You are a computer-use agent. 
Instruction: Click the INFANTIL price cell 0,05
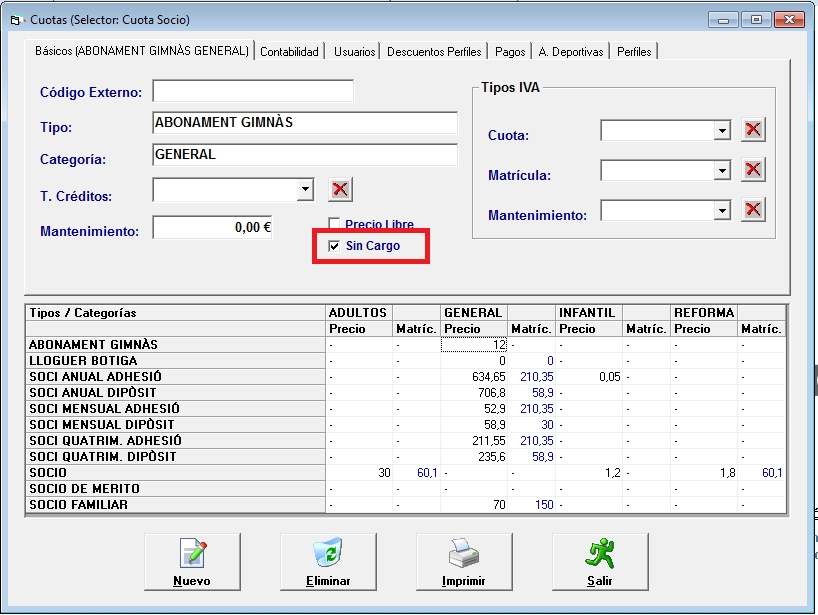click(x=589, y=377)
